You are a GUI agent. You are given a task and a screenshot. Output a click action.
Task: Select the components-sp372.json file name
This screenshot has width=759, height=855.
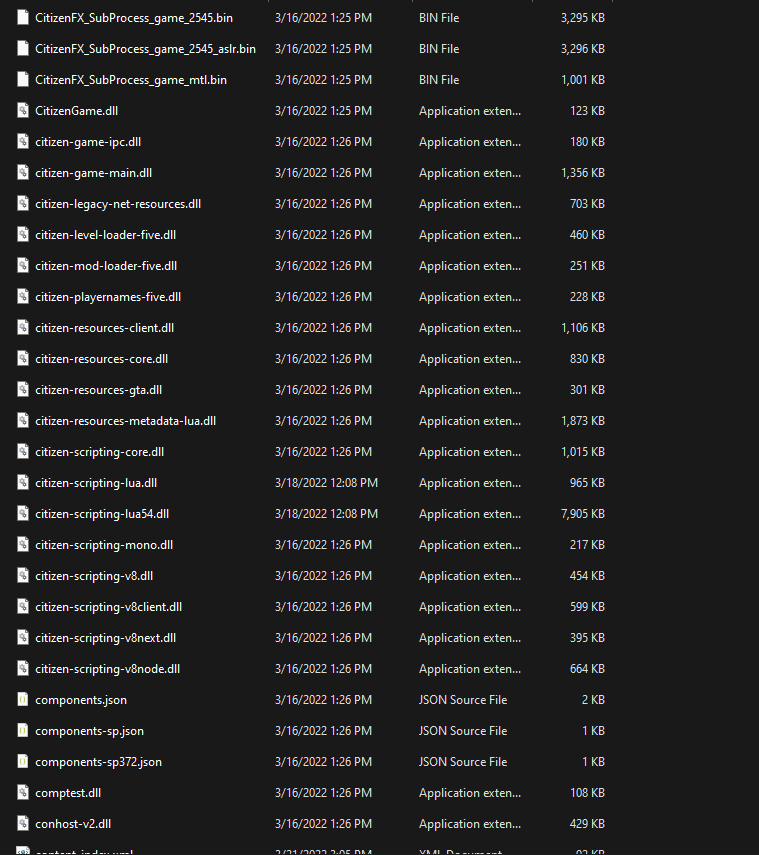99,762
